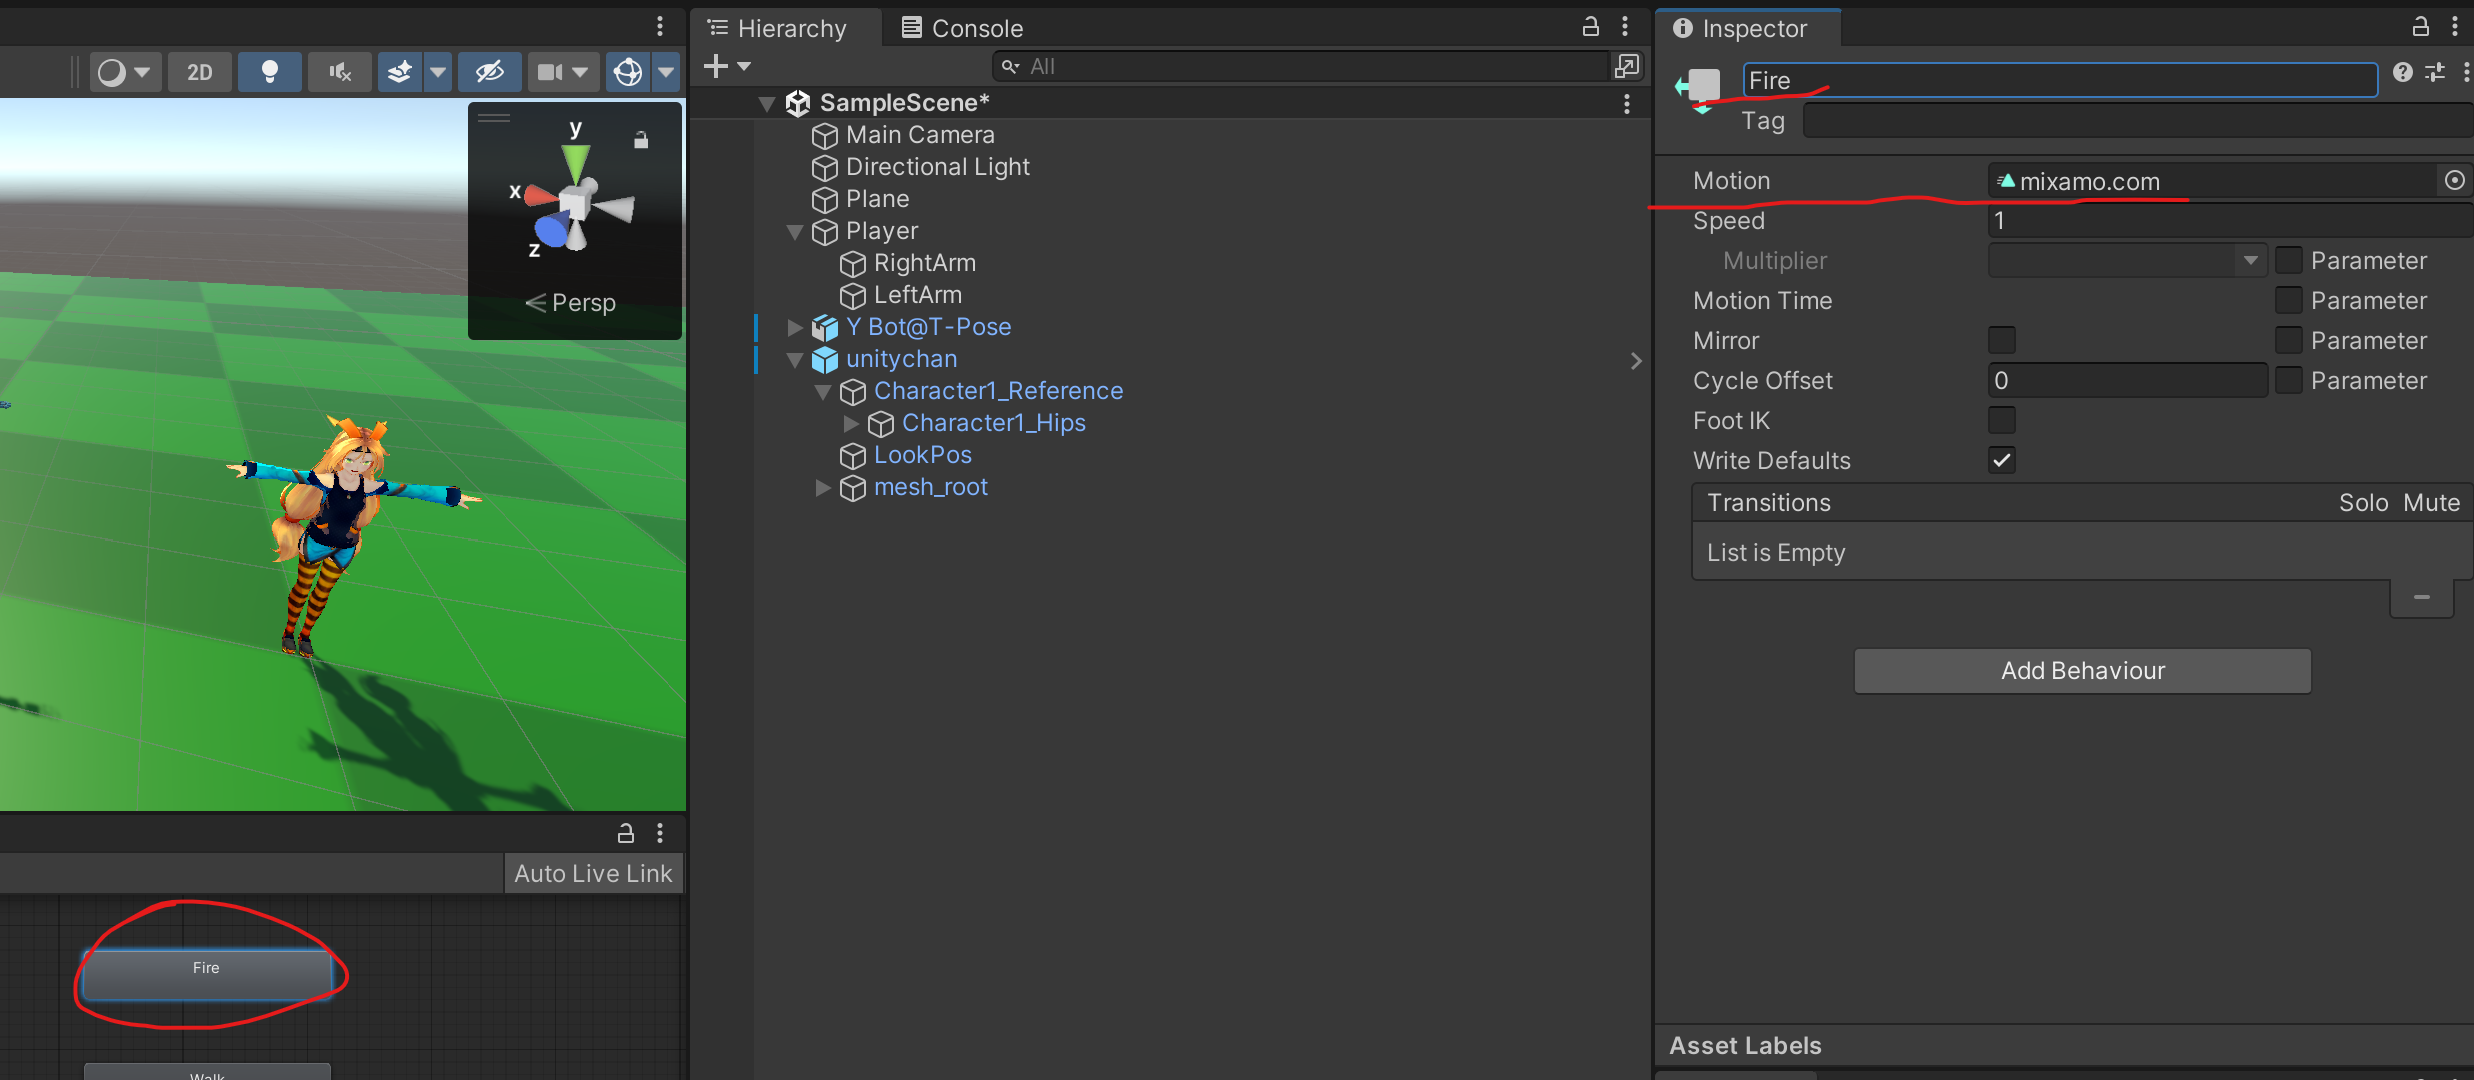The image size is (2474, 1080).
Task: Toggle 2D scene view mode
Action: [x=200, y=72]
